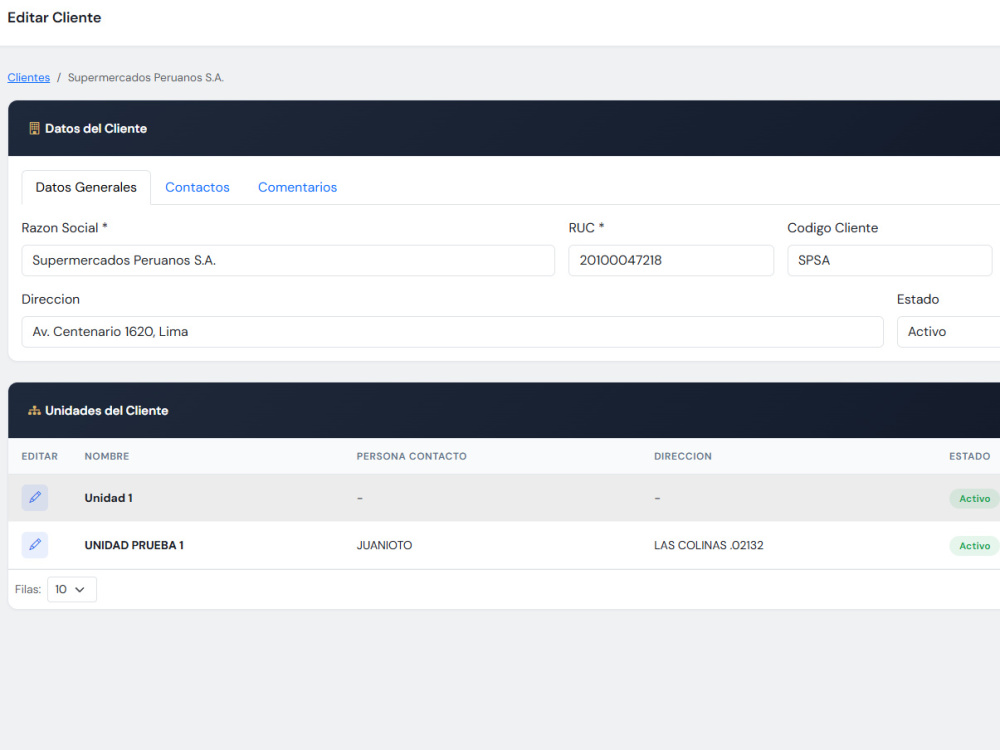Follow the Clientes breadcrumb link
Viewport: 1000px width, 750px height.
29,77
